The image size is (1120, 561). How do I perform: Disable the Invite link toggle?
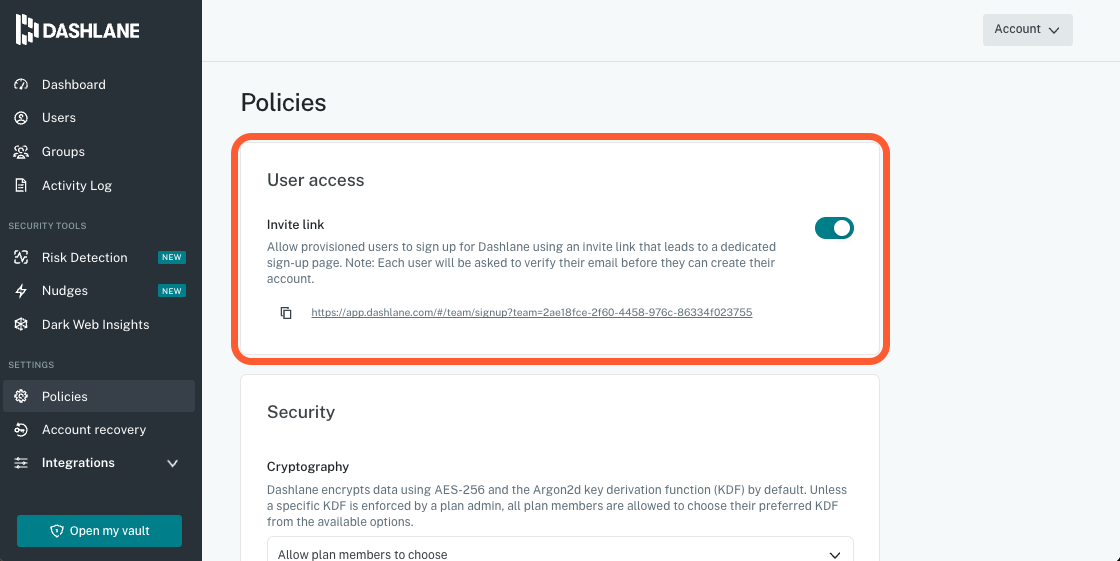point(834,228)
